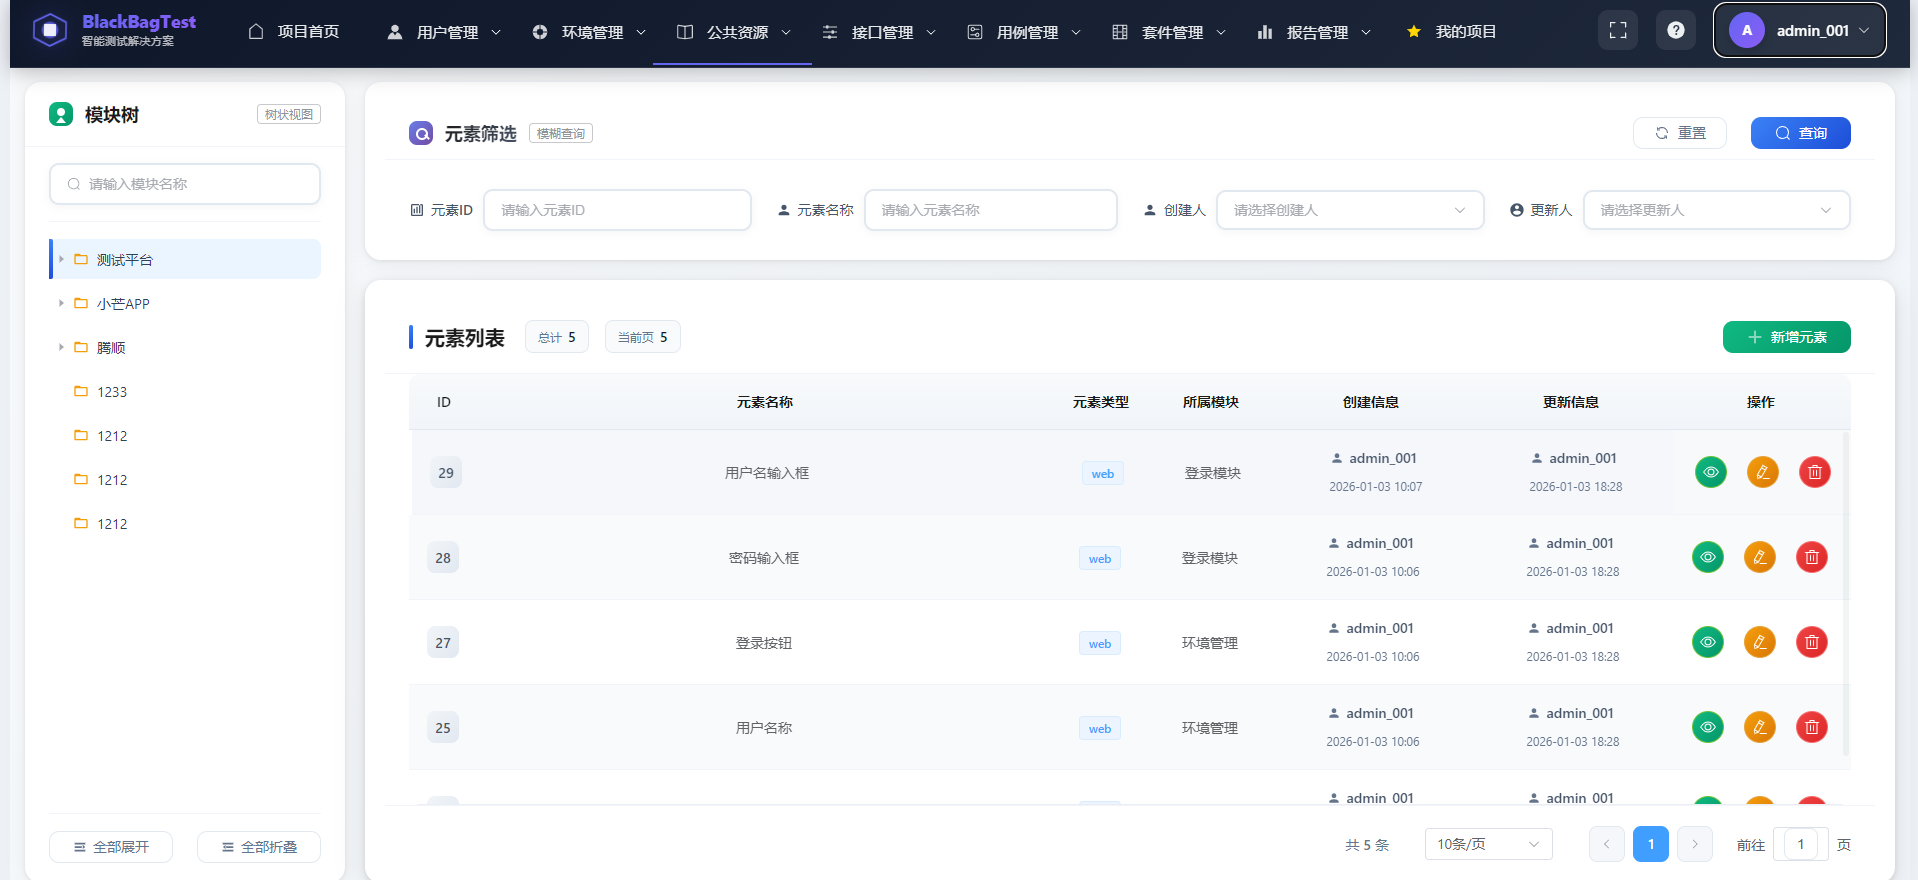Click the 小芒APP folder icon

81,303
